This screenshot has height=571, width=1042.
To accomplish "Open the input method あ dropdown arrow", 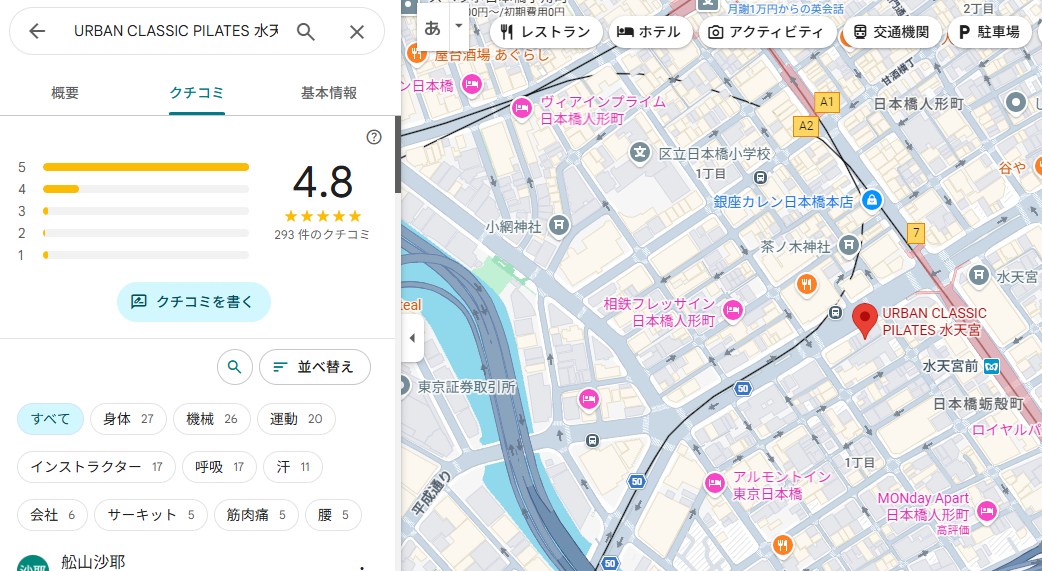I will pyautogui.click(x=458, y=25).
